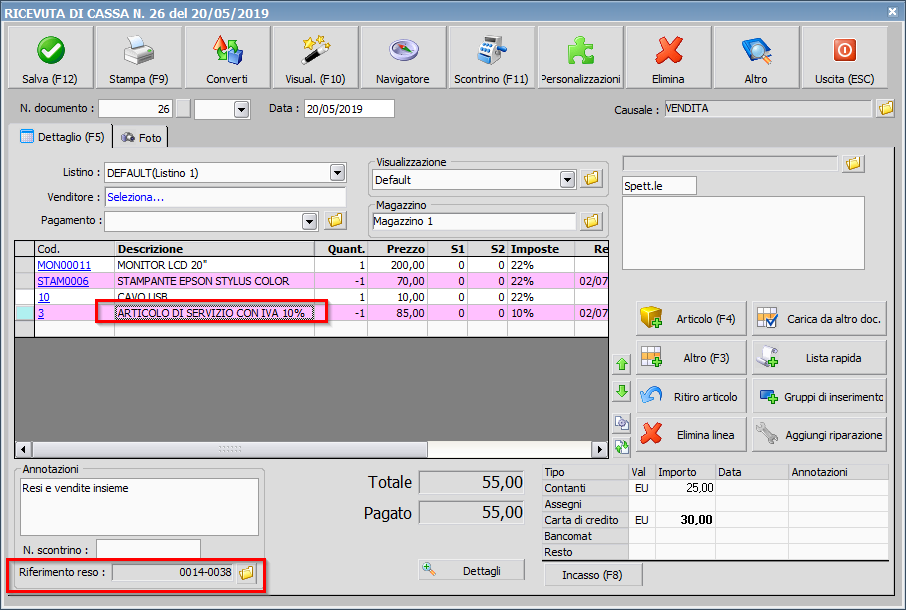Image resolution: width=906 pixels, height=610 pixels.
Task: Open article link MON00011
Action: click(64, 265)
